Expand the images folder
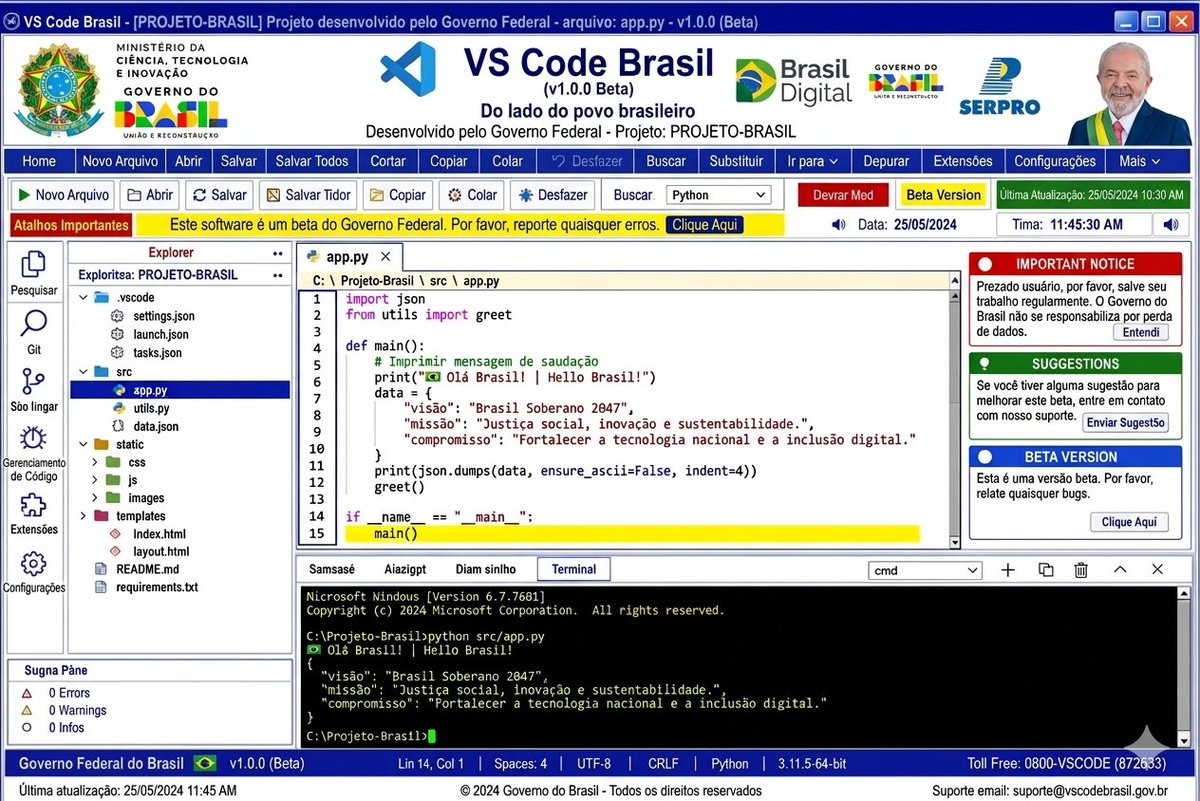 tap(94, 498)
